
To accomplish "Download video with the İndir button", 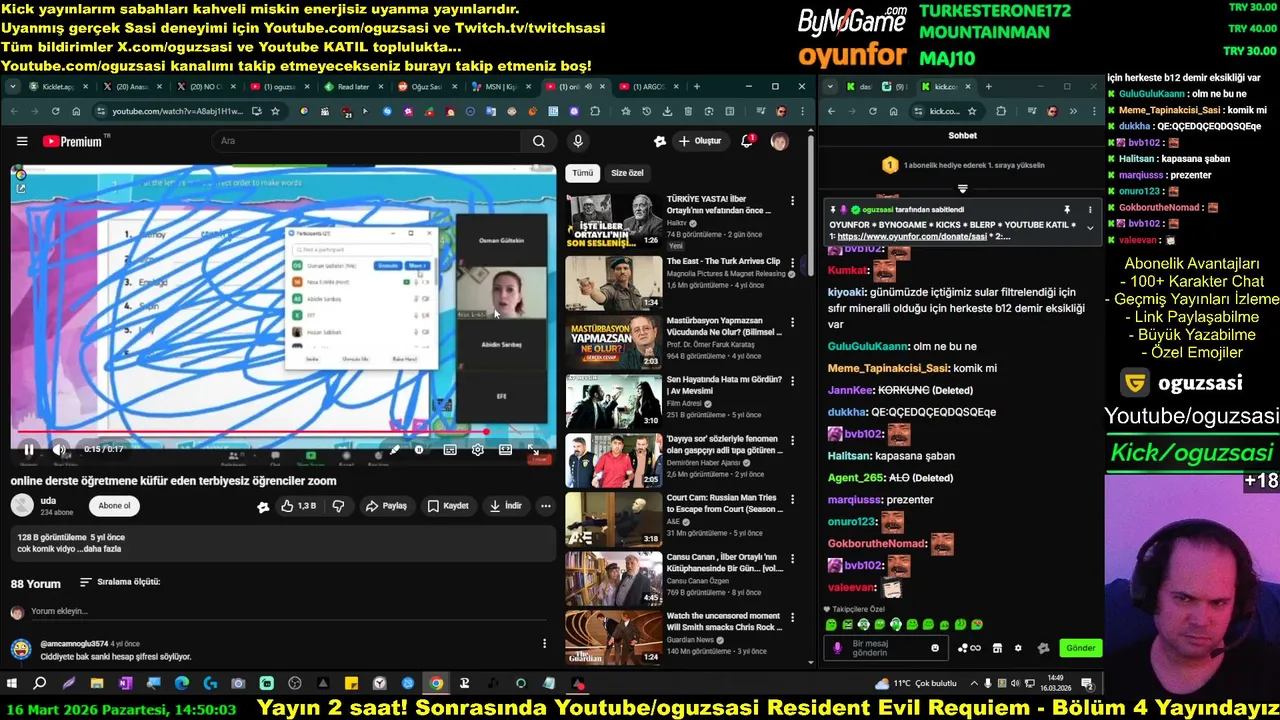I will (505, 506).
